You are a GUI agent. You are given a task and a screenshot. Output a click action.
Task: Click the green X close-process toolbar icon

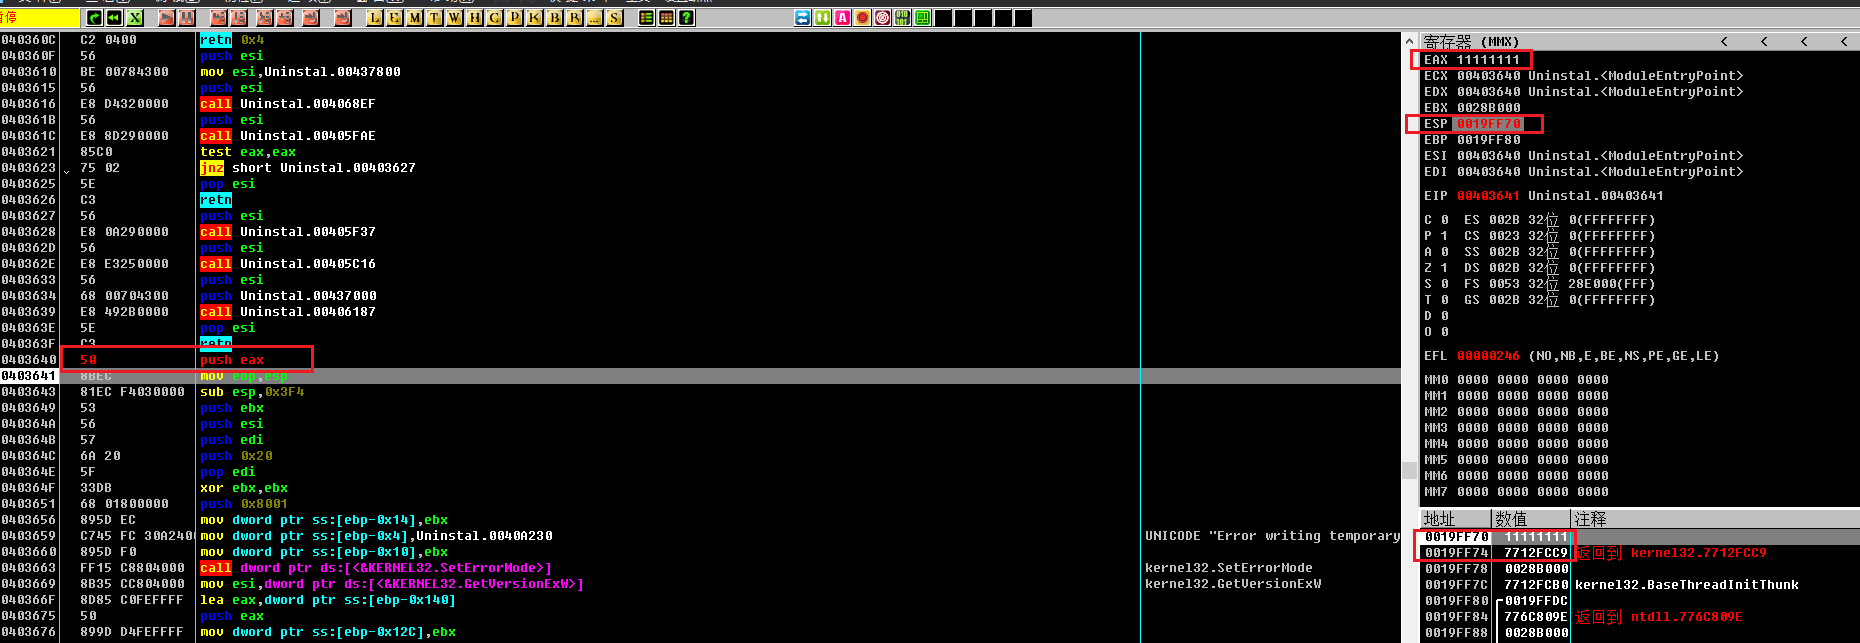click(135, 18)
